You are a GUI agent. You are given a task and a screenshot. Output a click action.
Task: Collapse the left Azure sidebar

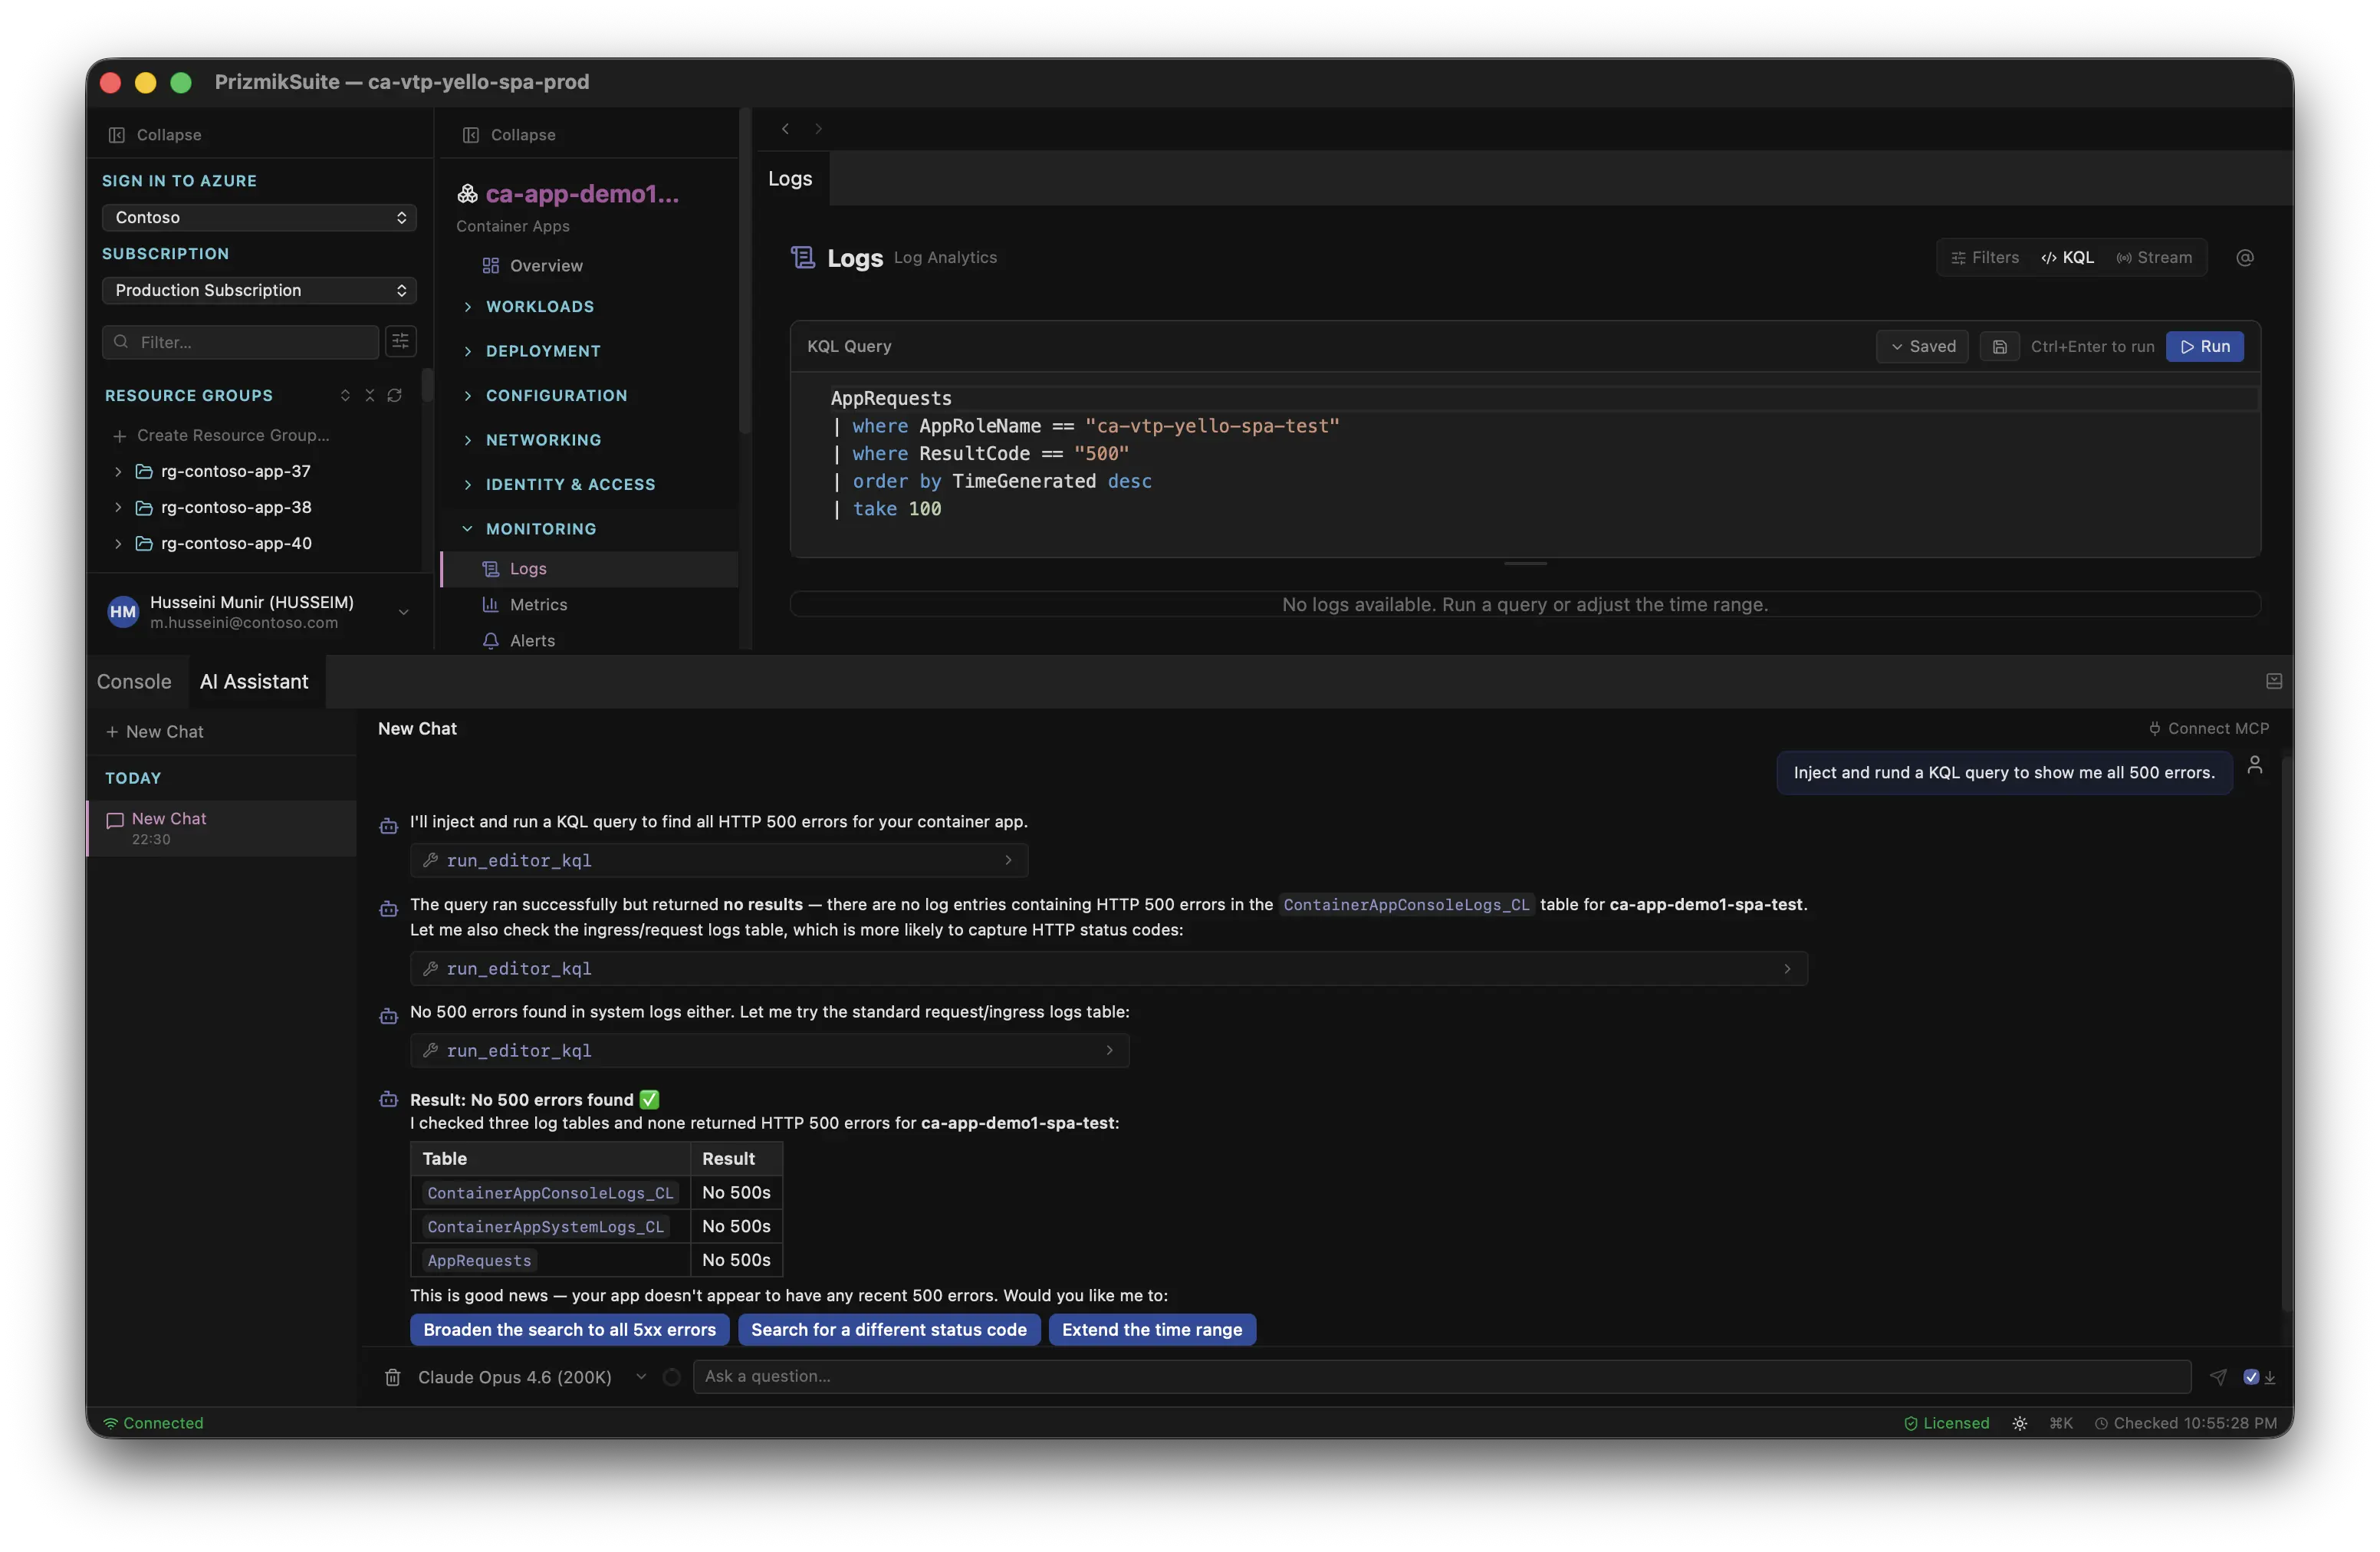tap(155, 135)
